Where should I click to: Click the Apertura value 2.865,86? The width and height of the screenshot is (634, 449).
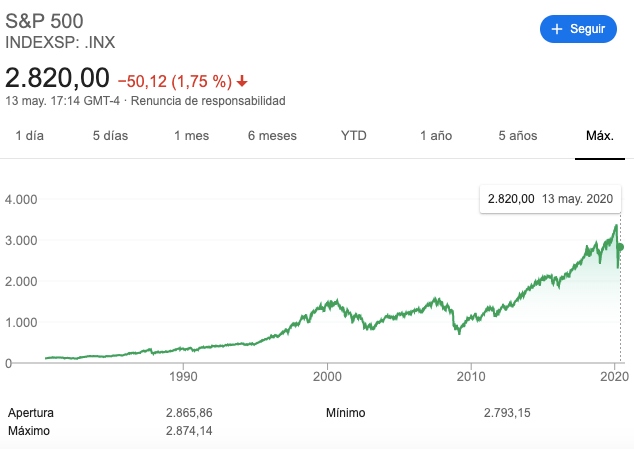pyautogui.click(x=189, y=413)
